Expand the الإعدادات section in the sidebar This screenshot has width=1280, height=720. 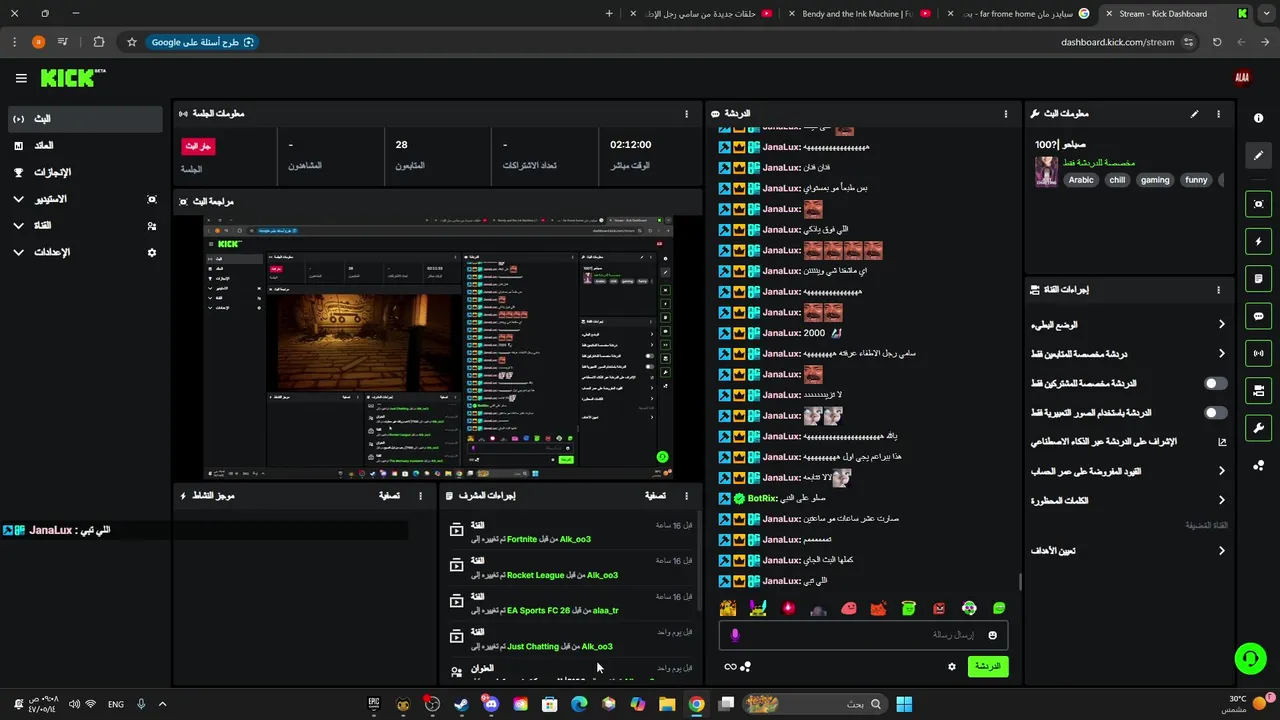pyautogui.click(x=85, y=252)
